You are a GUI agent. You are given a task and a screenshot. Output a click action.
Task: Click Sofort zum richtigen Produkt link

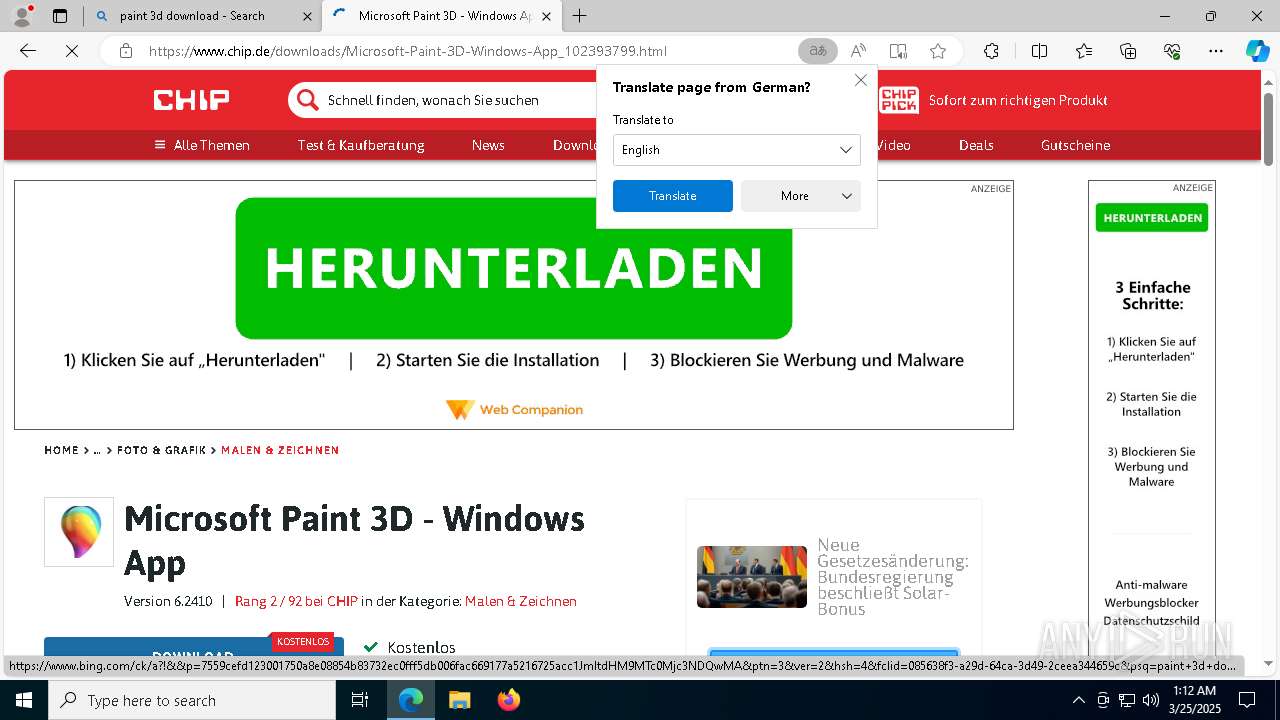[x=1018, y=100]
